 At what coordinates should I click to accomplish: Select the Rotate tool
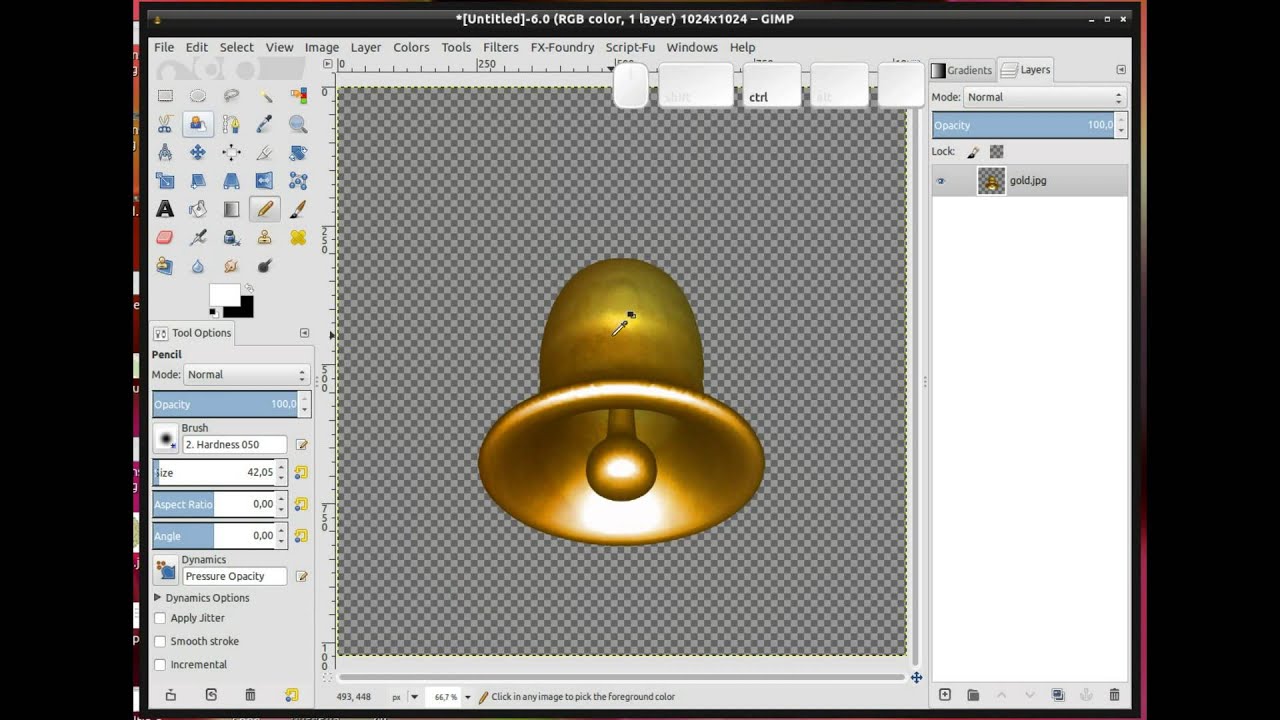[298, 152]
